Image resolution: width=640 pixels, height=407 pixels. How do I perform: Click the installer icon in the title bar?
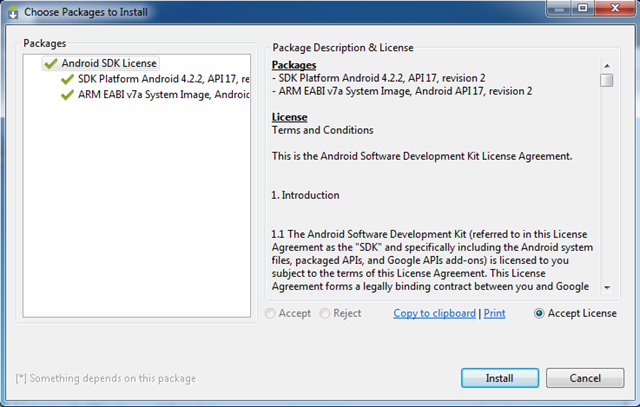(13, 12)
